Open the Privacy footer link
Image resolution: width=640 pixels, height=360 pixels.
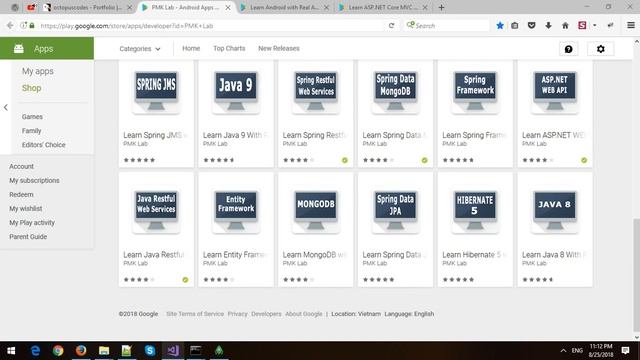238,314
